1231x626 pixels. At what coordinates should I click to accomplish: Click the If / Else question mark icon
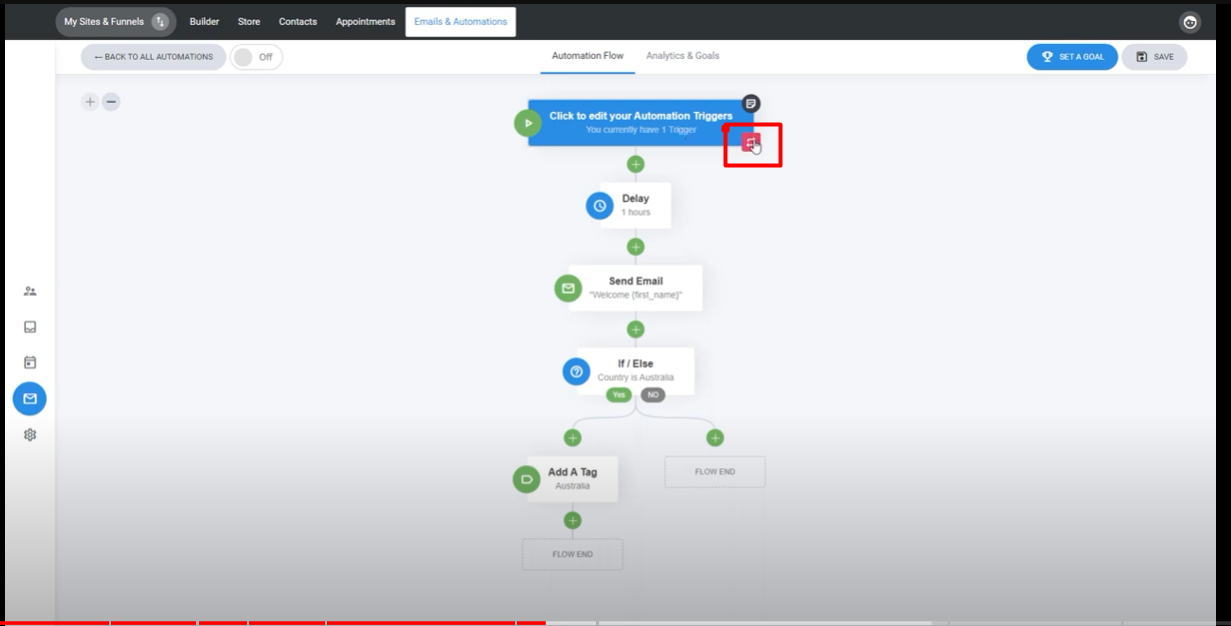coord(576,371)
